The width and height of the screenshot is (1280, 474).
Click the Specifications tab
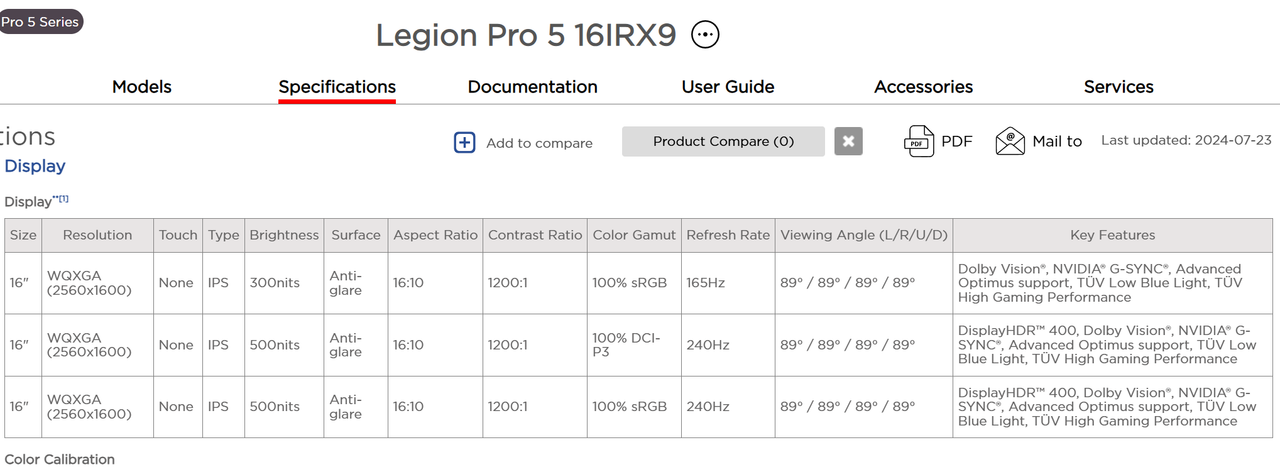[337, 87]
